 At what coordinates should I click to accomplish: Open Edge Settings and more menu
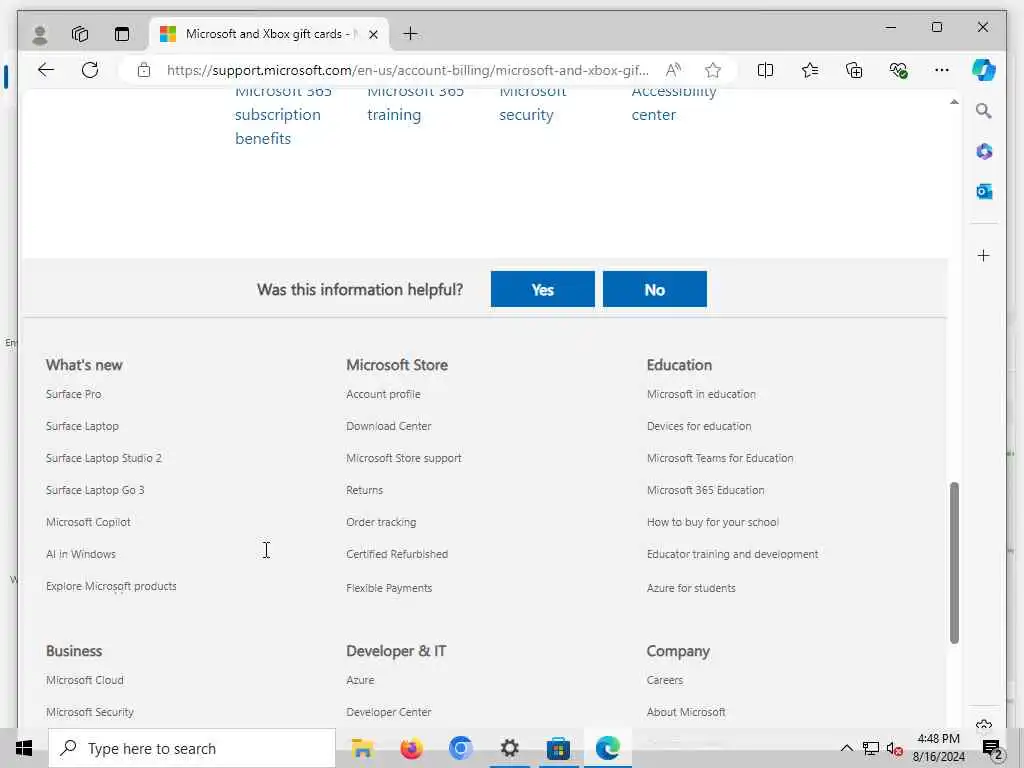click(942, 70)
